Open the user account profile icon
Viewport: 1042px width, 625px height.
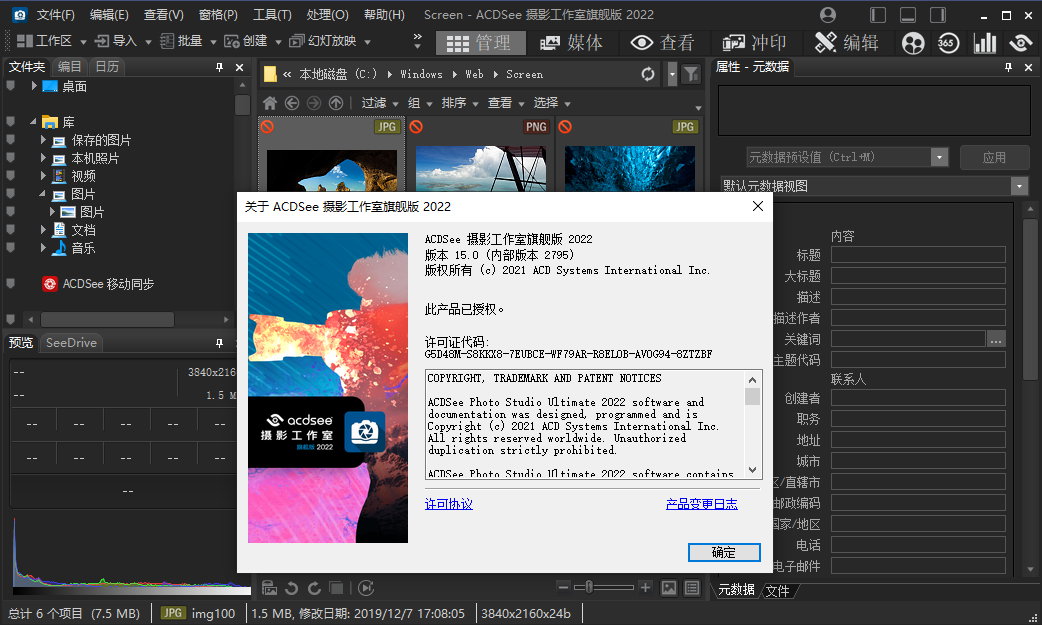pos(827,15)
